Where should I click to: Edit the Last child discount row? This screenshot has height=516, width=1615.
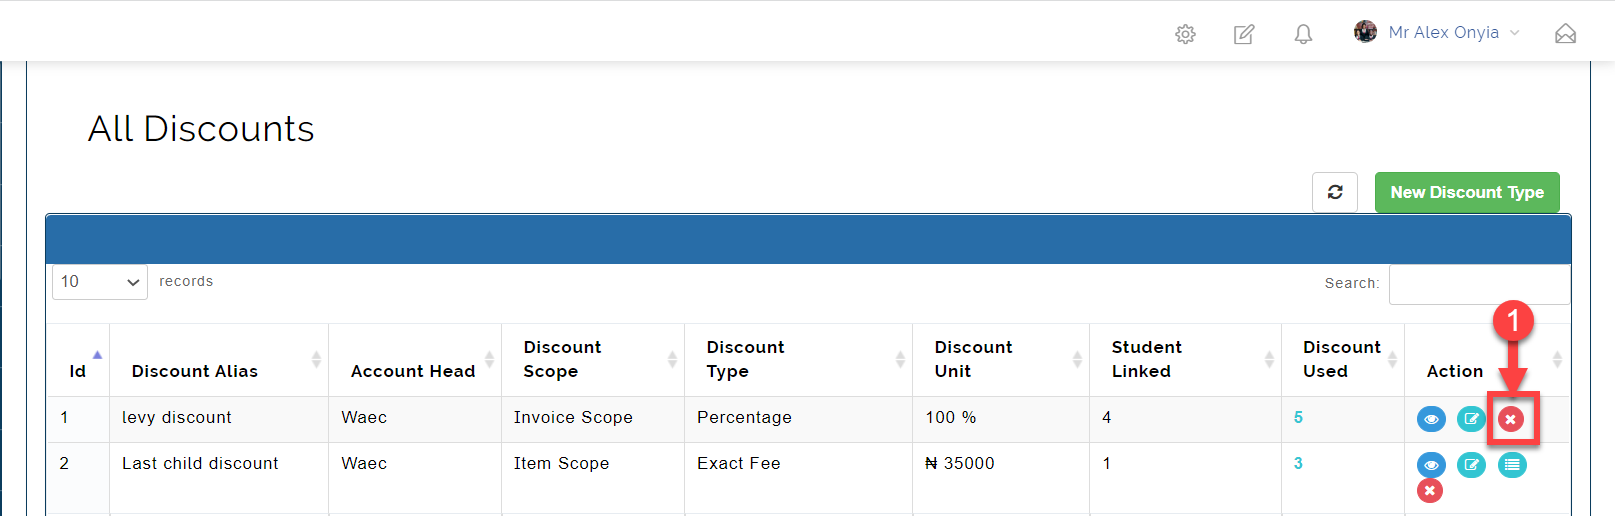coord(1471,465)
